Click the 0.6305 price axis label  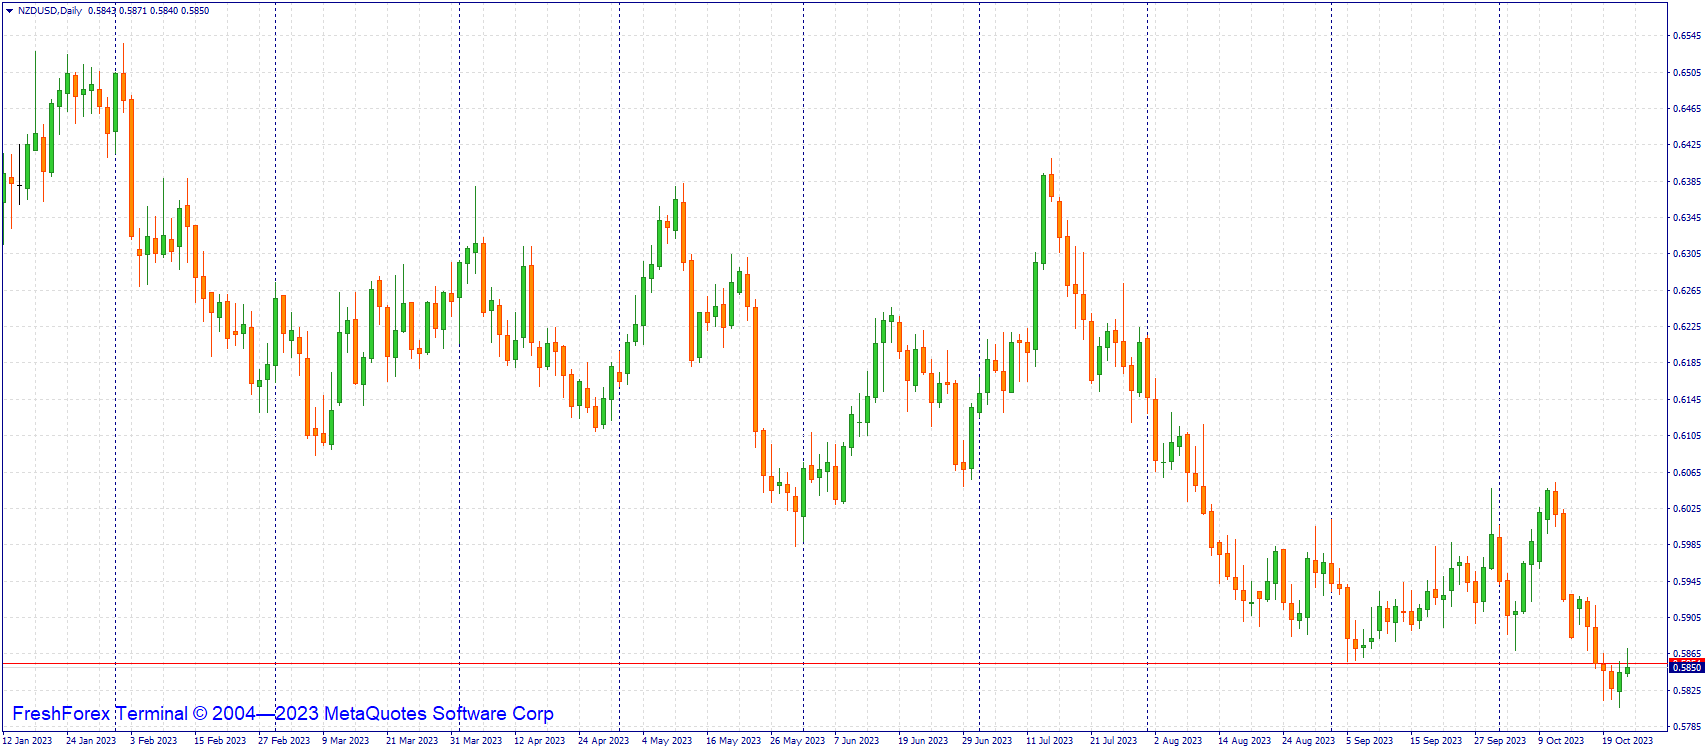(x=1688, y=254)
